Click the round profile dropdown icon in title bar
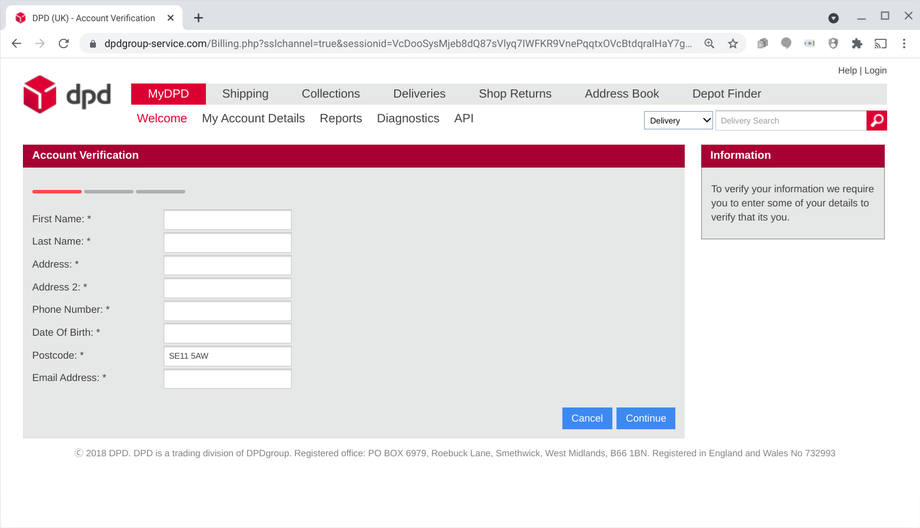 coord(833,18)
